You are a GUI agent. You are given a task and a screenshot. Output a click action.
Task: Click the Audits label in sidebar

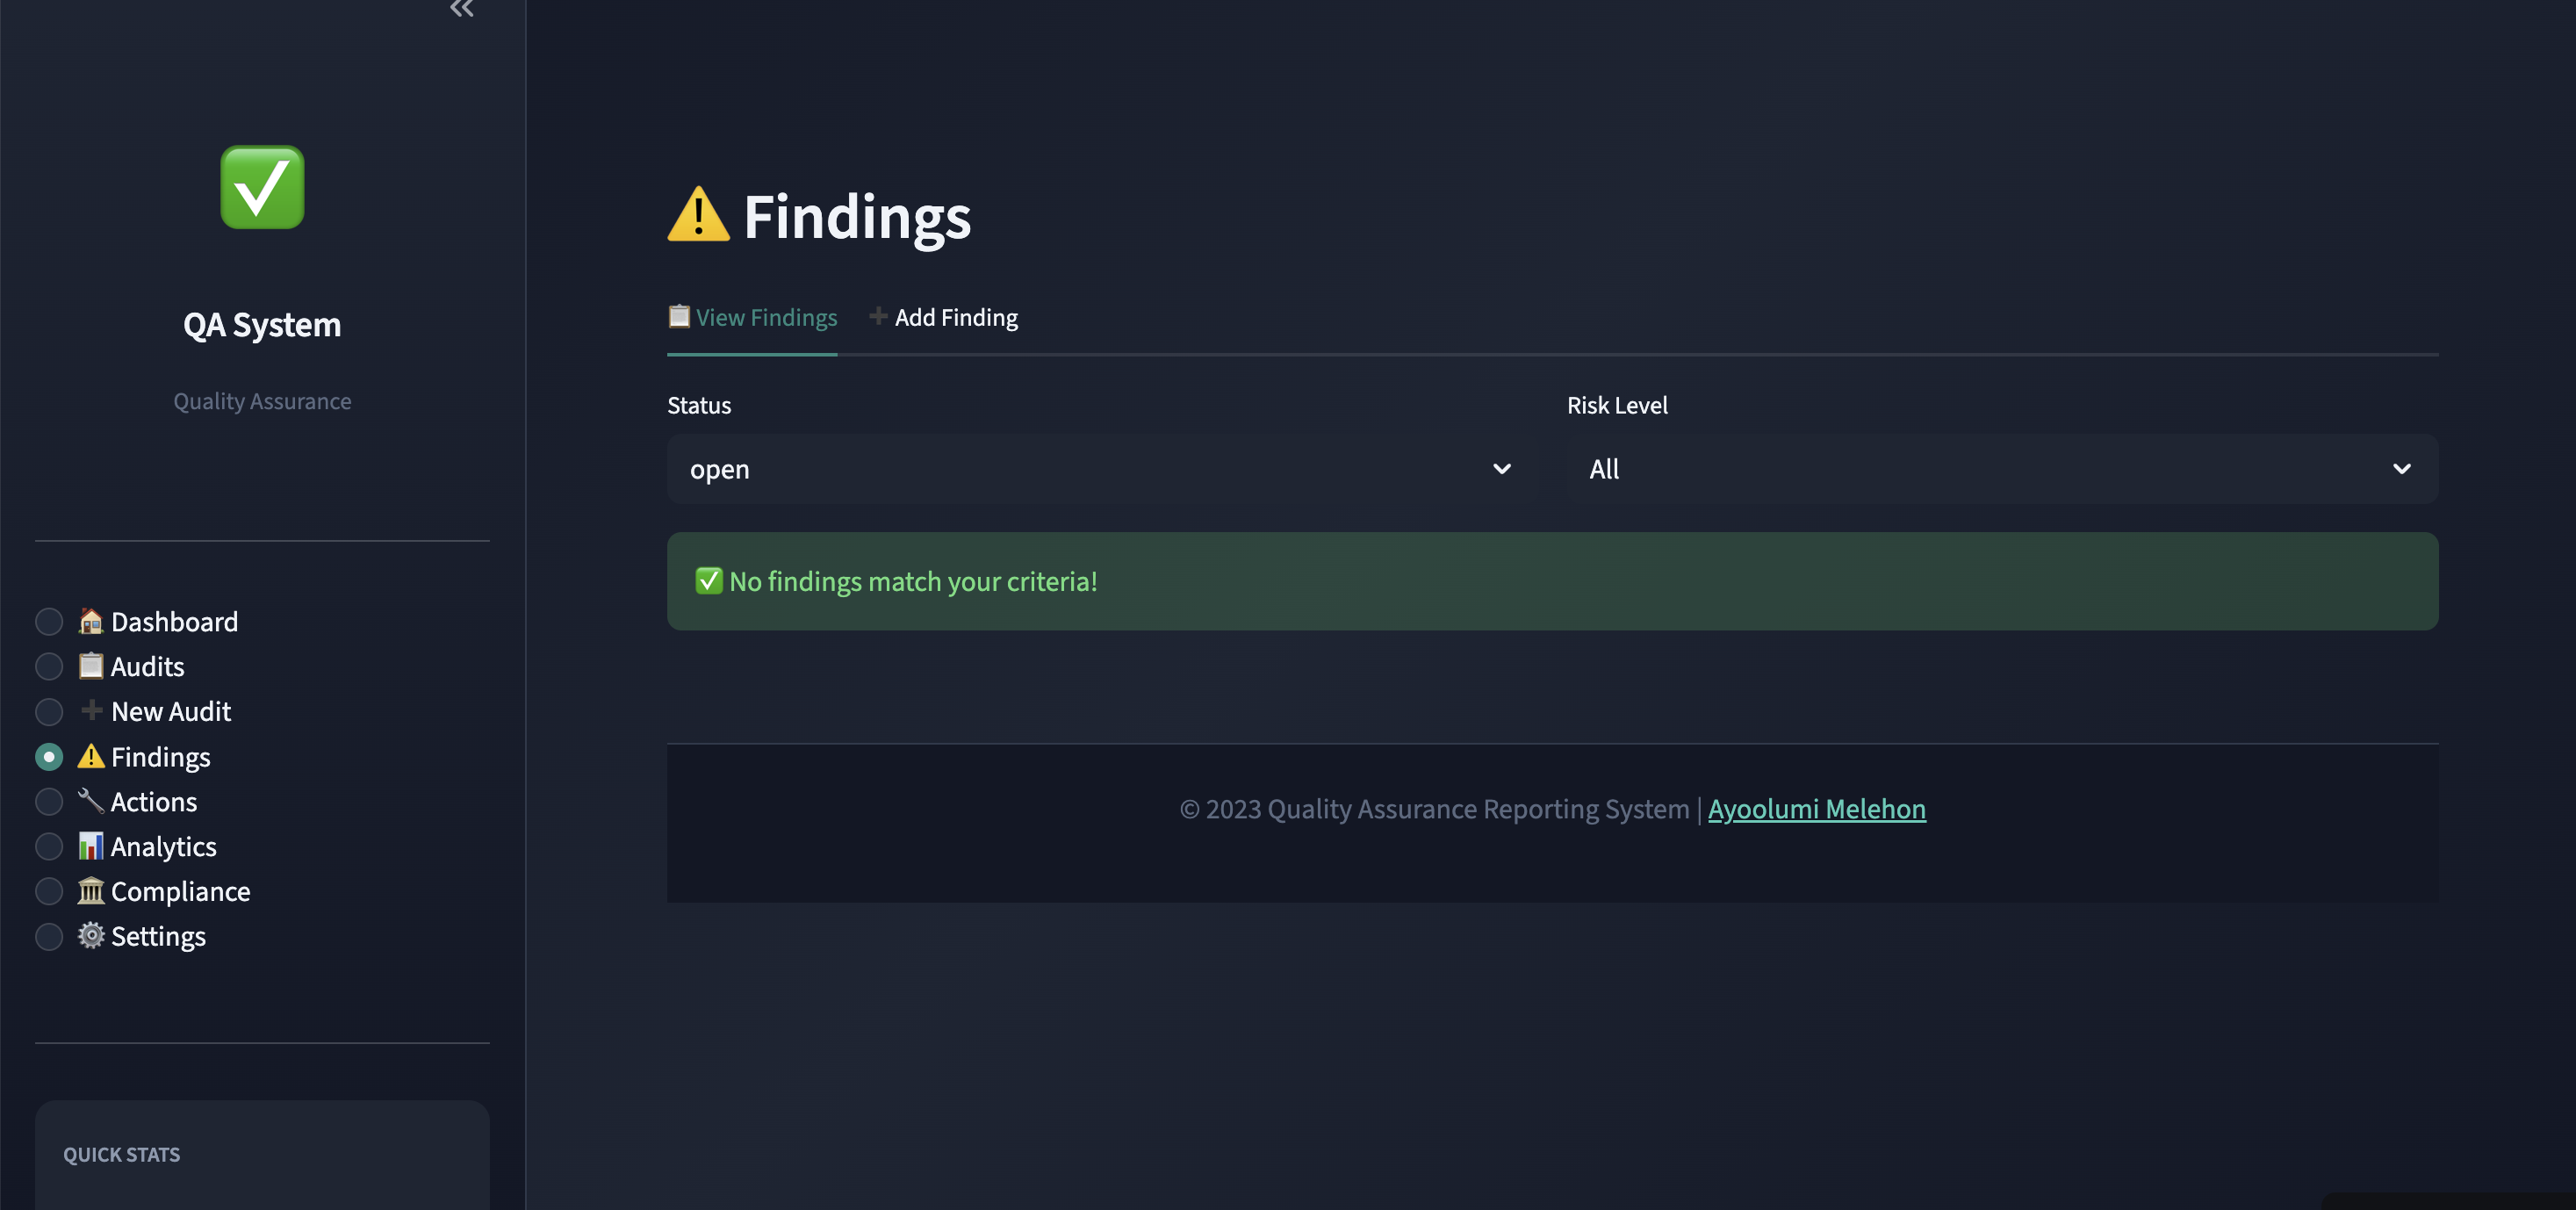tap(147, 667)
